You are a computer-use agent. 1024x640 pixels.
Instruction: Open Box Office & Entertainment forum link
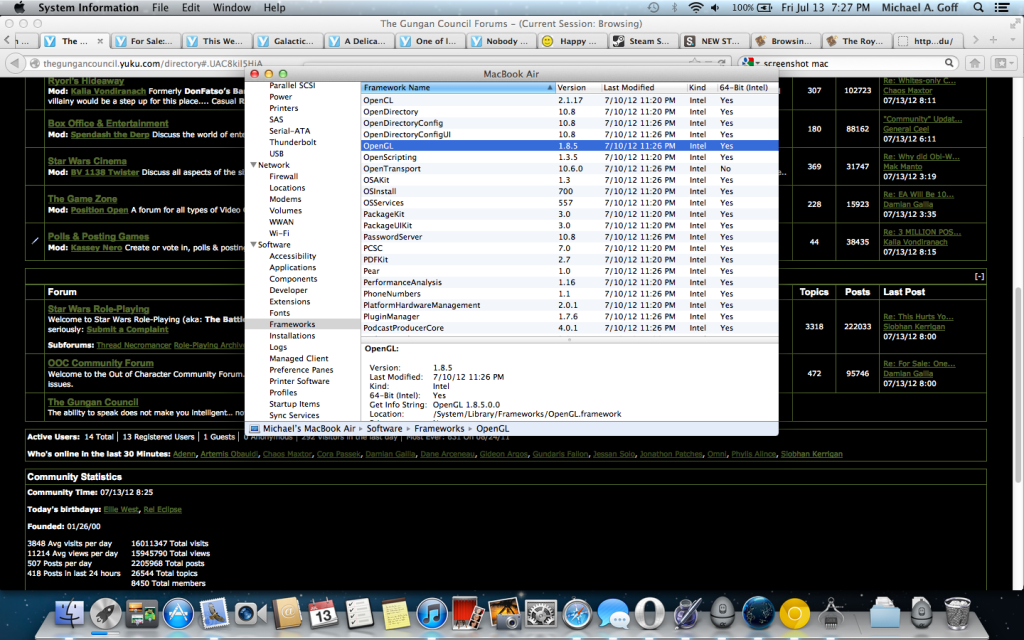coord(108,123)
